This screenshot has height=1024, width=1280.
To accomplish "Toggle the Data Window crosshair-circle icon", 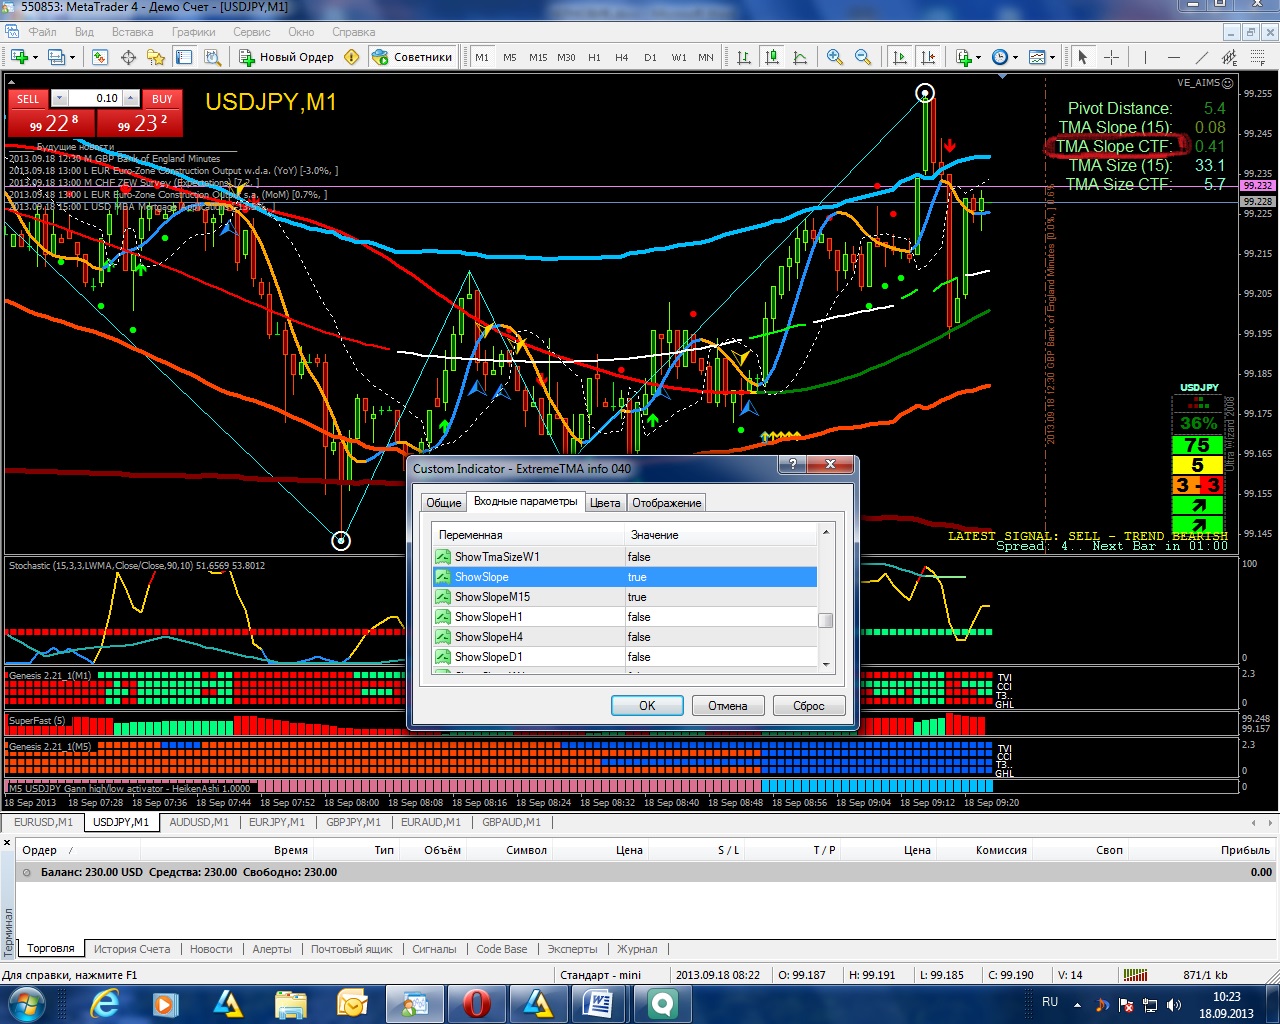I will (128, 57).
